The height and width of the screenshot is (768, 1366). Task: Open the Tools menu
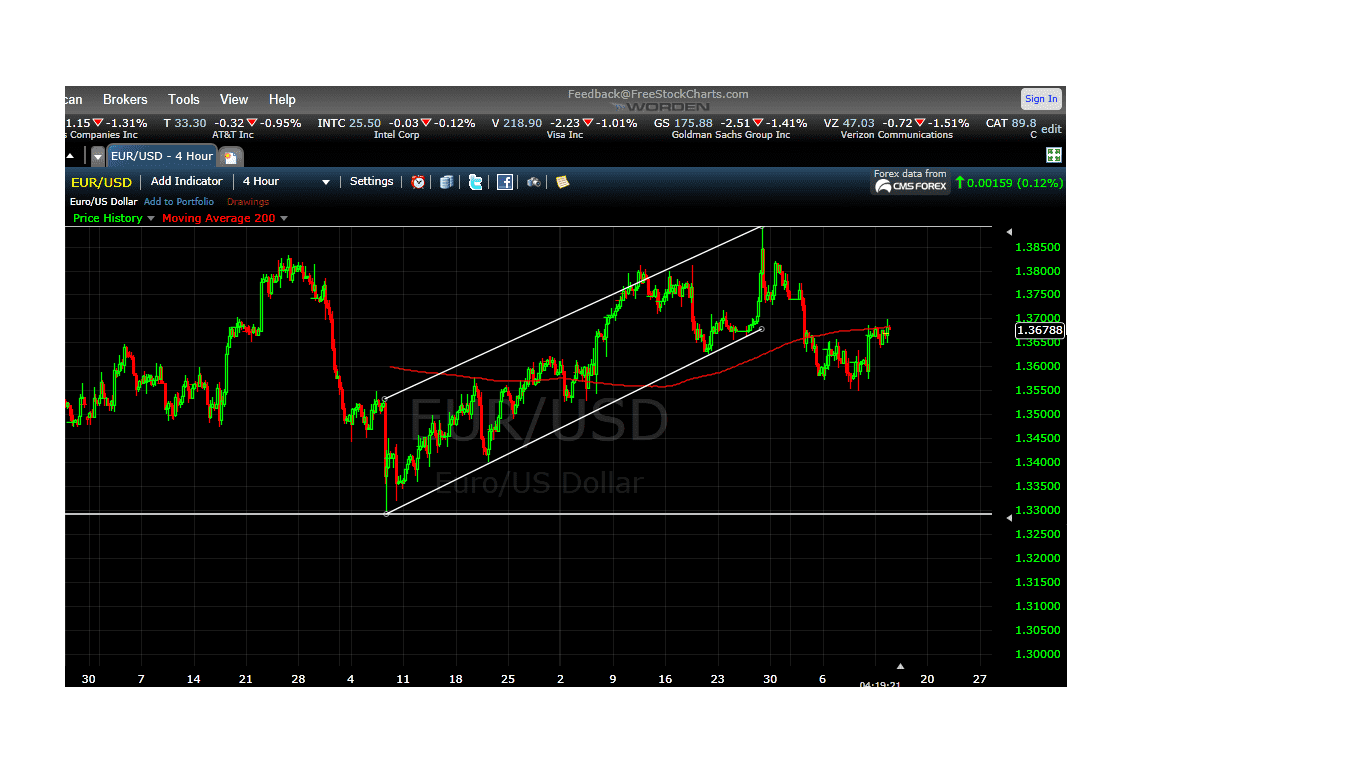tap(183, 99)
